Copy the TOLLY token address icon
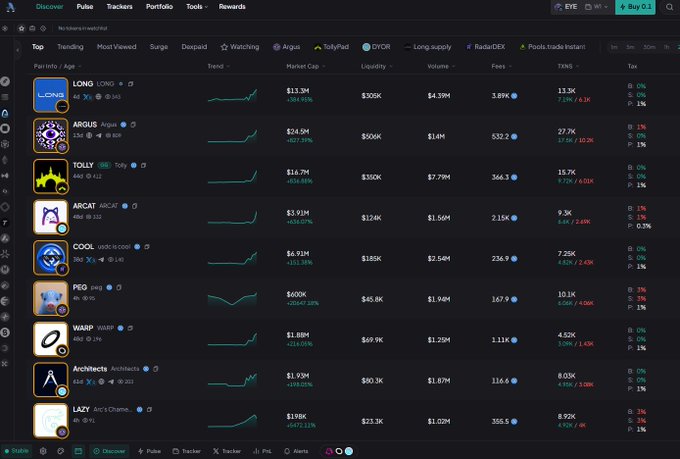The image size is (680, 459). click(144, 165)
